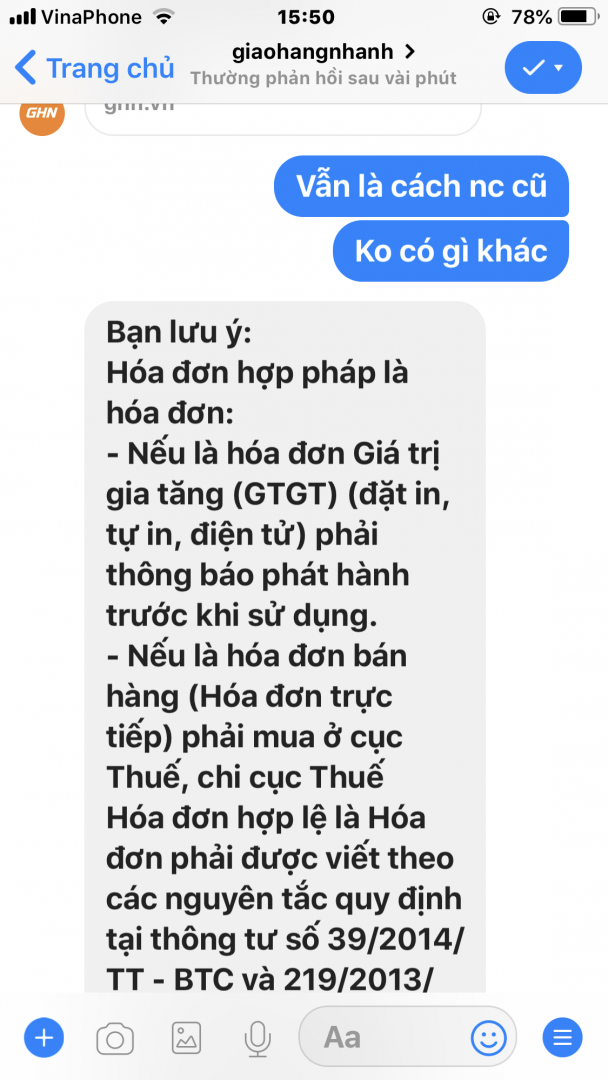608x1080 pixels.
Task: Tap the status bar clock showing 15:50
Action: click(x=306, y=17)
